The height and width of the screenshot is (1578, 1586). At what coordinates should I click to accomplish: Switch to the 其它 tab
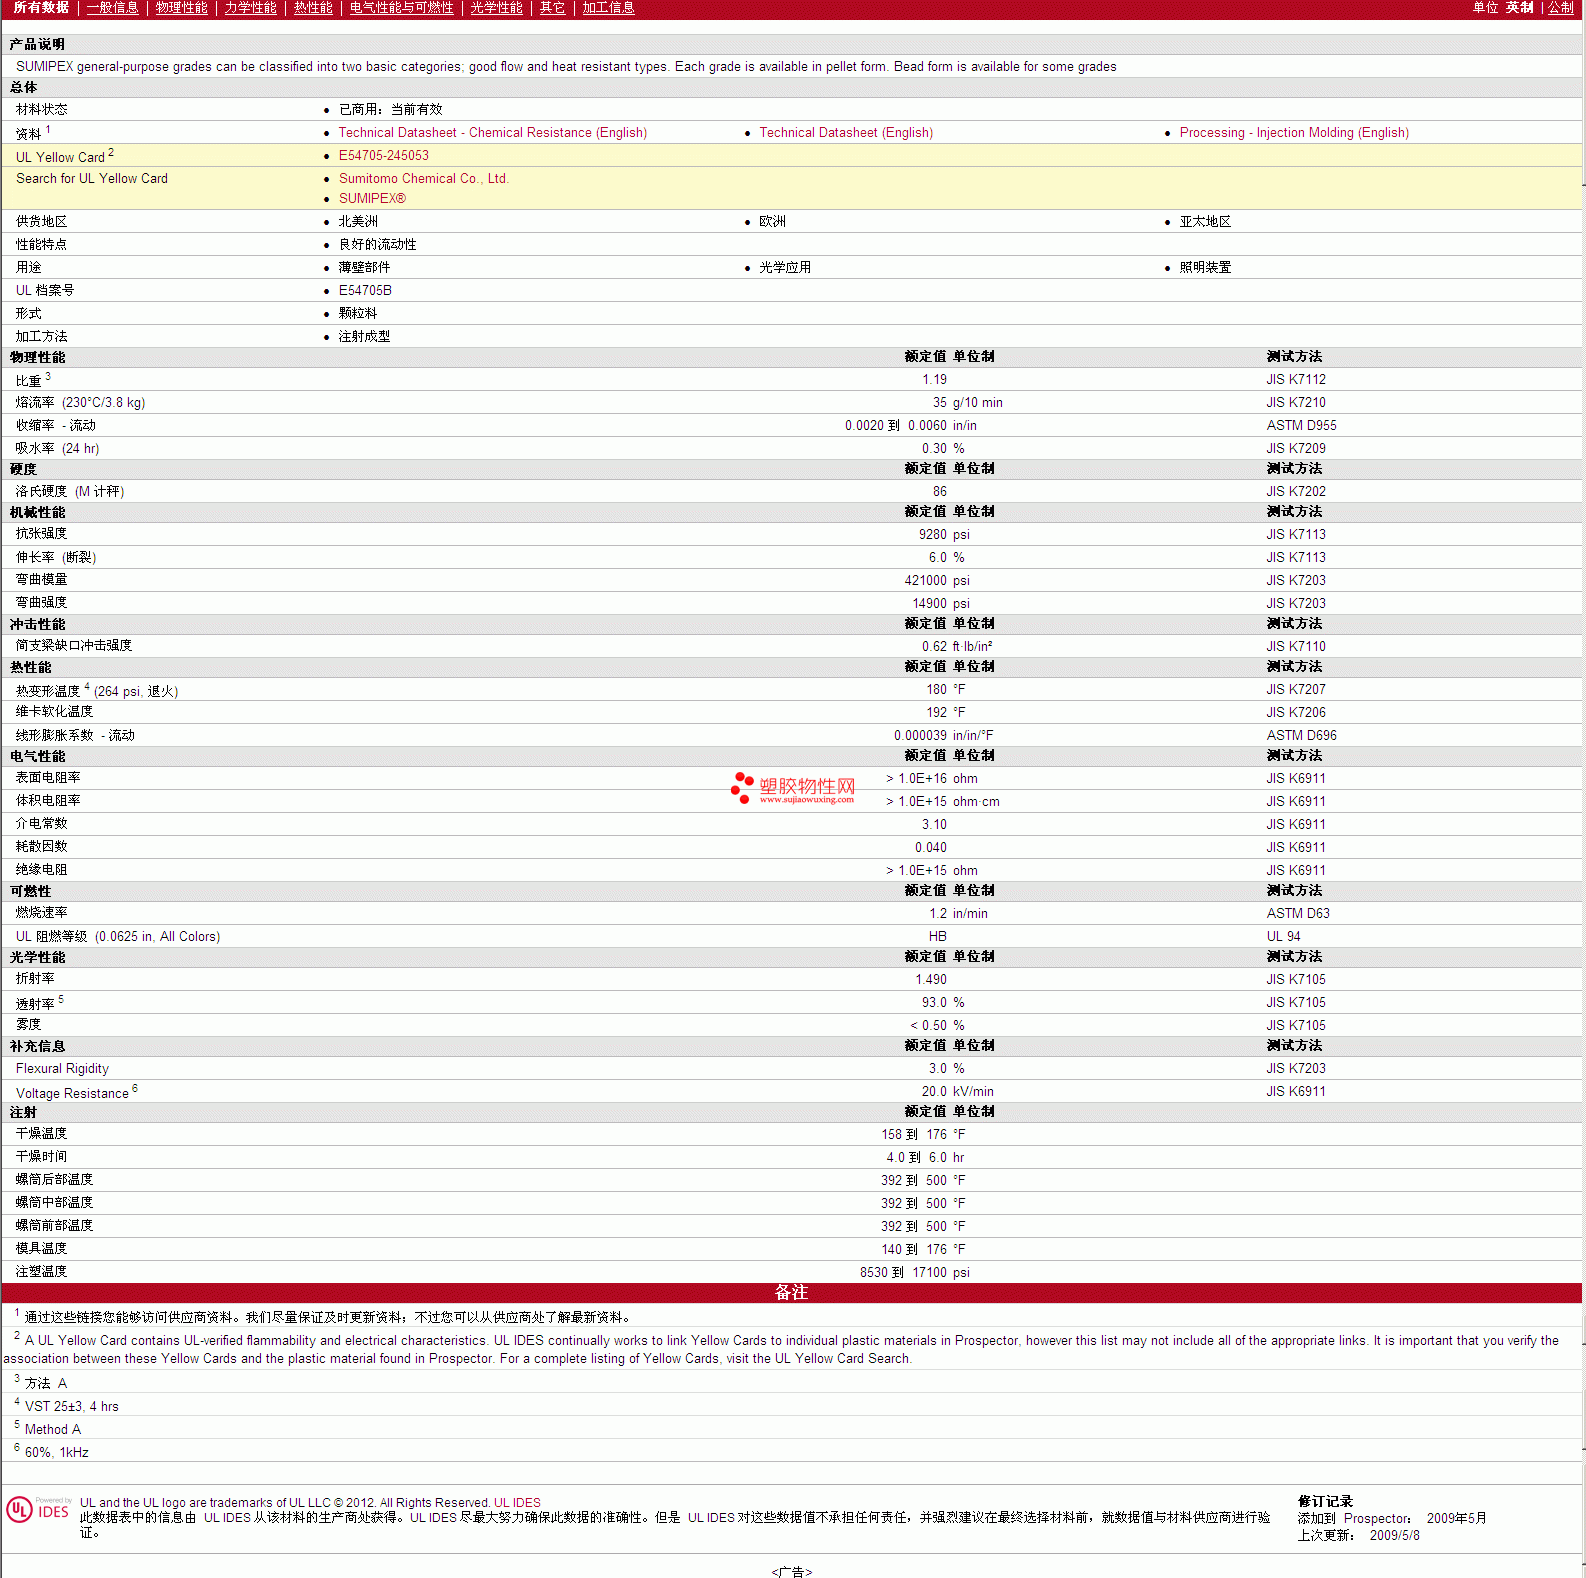click(x=552, y=8)
